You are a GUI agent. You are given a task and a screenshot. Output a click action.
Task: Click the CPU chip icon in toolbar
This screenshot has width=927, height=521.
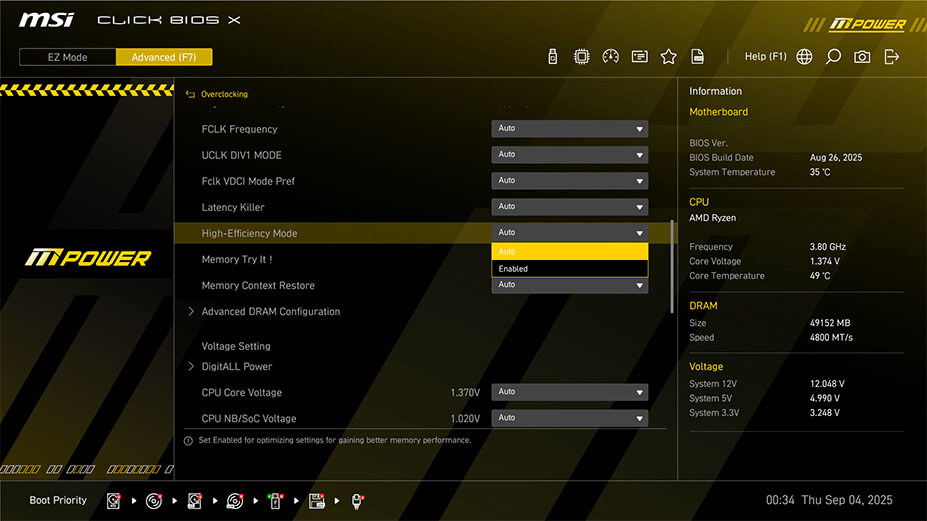pyautogui.click(x=581, y=57)
